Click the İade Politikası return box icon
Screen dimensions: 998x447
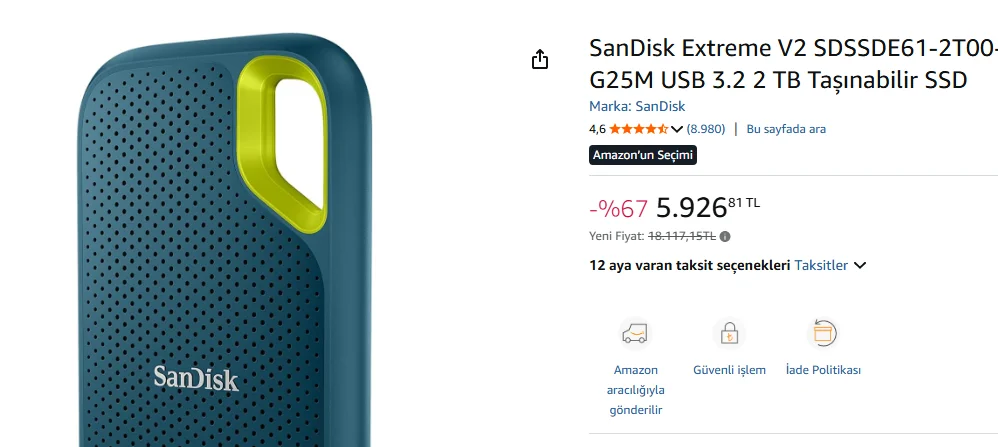point(823,334)
